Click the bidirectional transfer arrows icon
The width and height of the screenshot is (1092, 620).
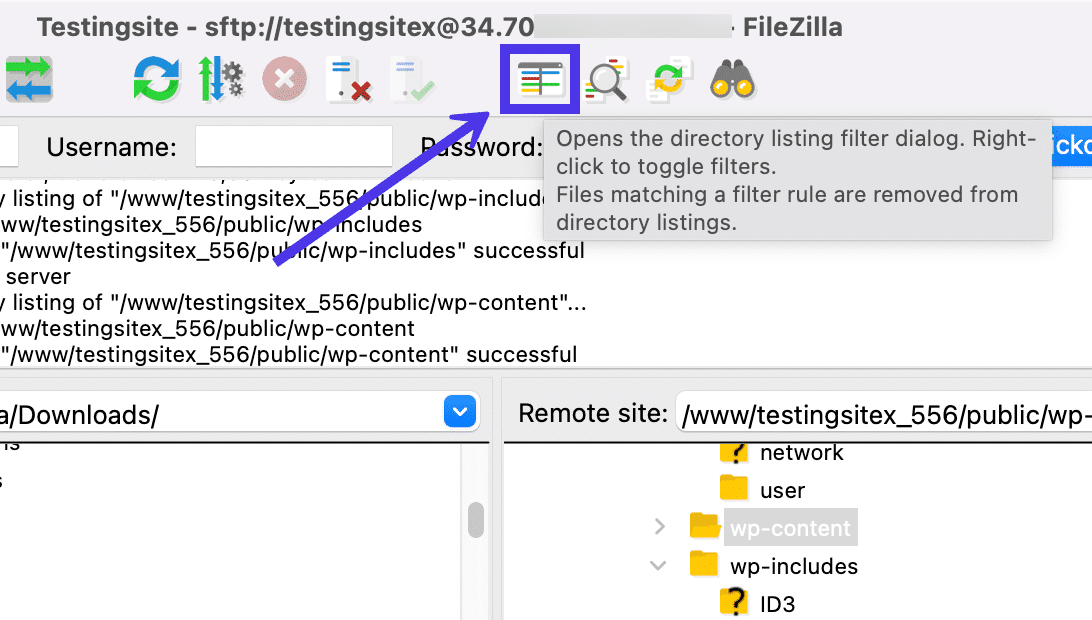28,78
